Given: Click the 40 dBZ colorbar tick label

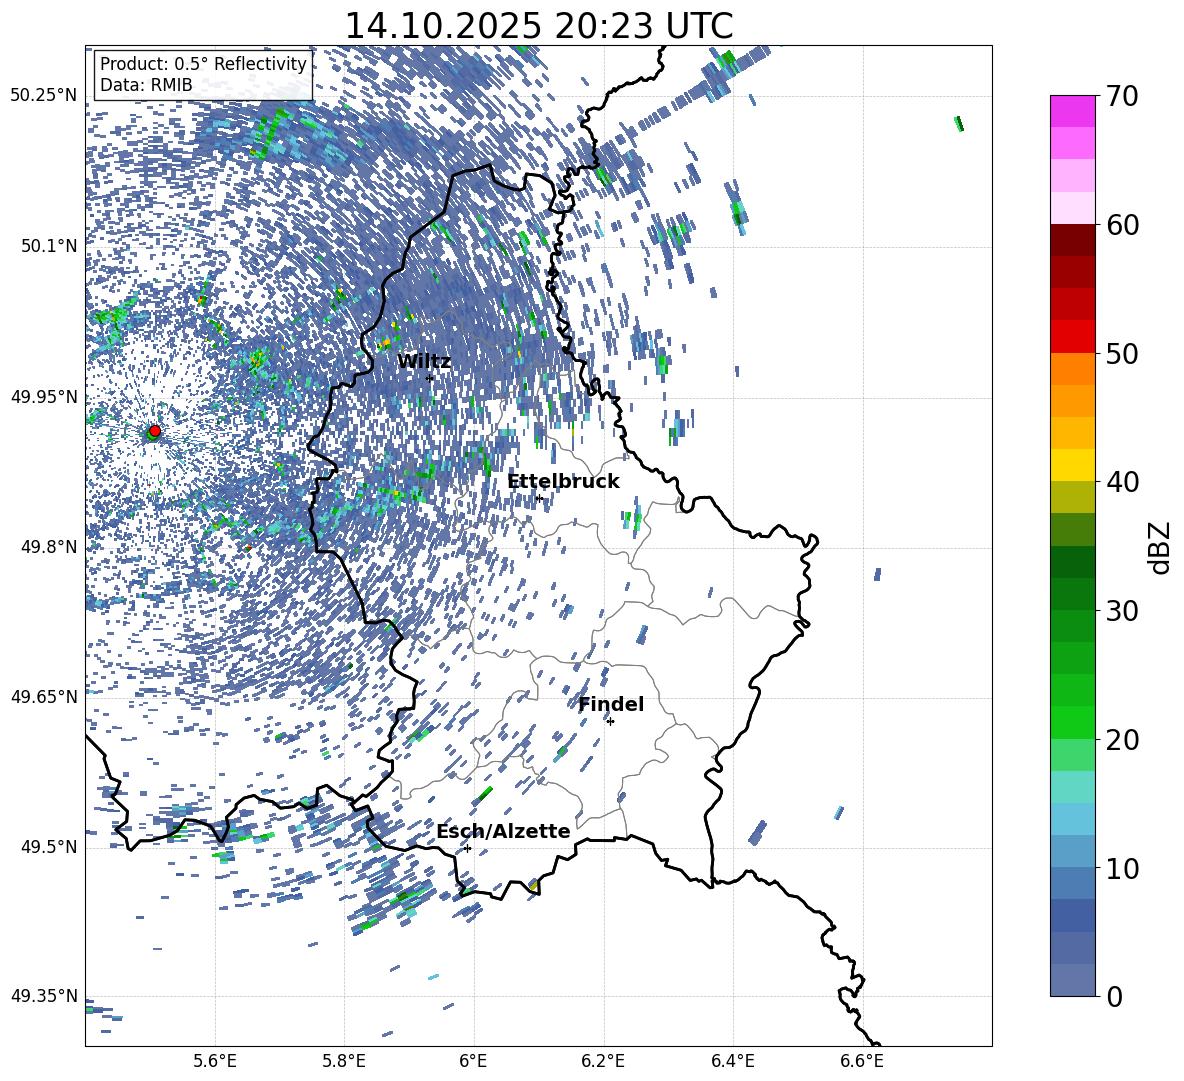Looking at the screenshot, I should click(1122, 482).
